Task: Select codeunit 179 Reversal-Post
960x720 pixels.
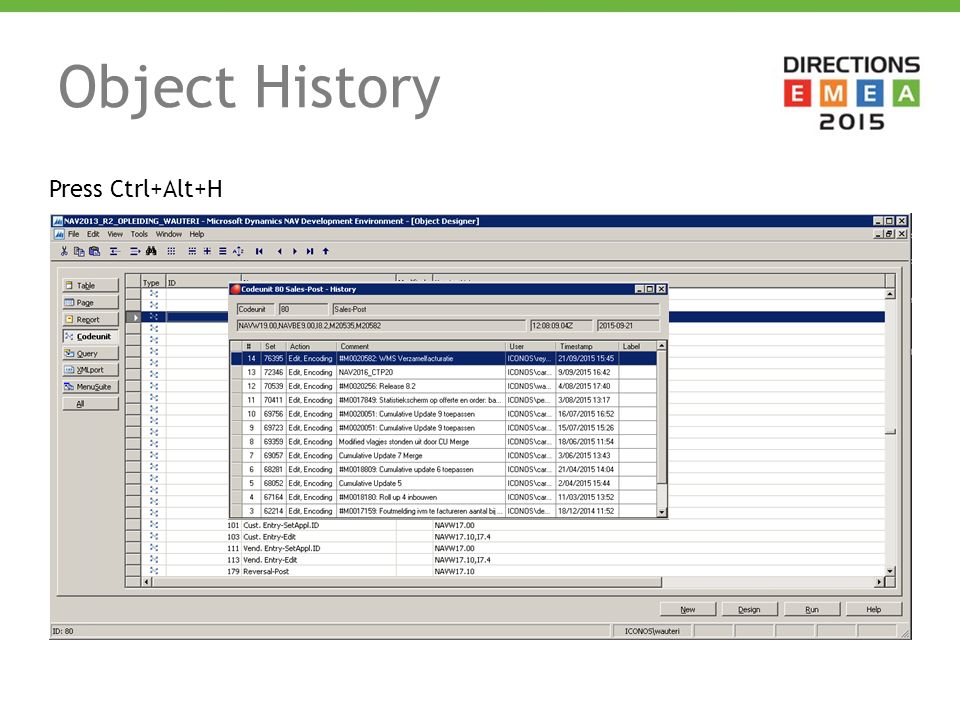Action: [505, 571]
